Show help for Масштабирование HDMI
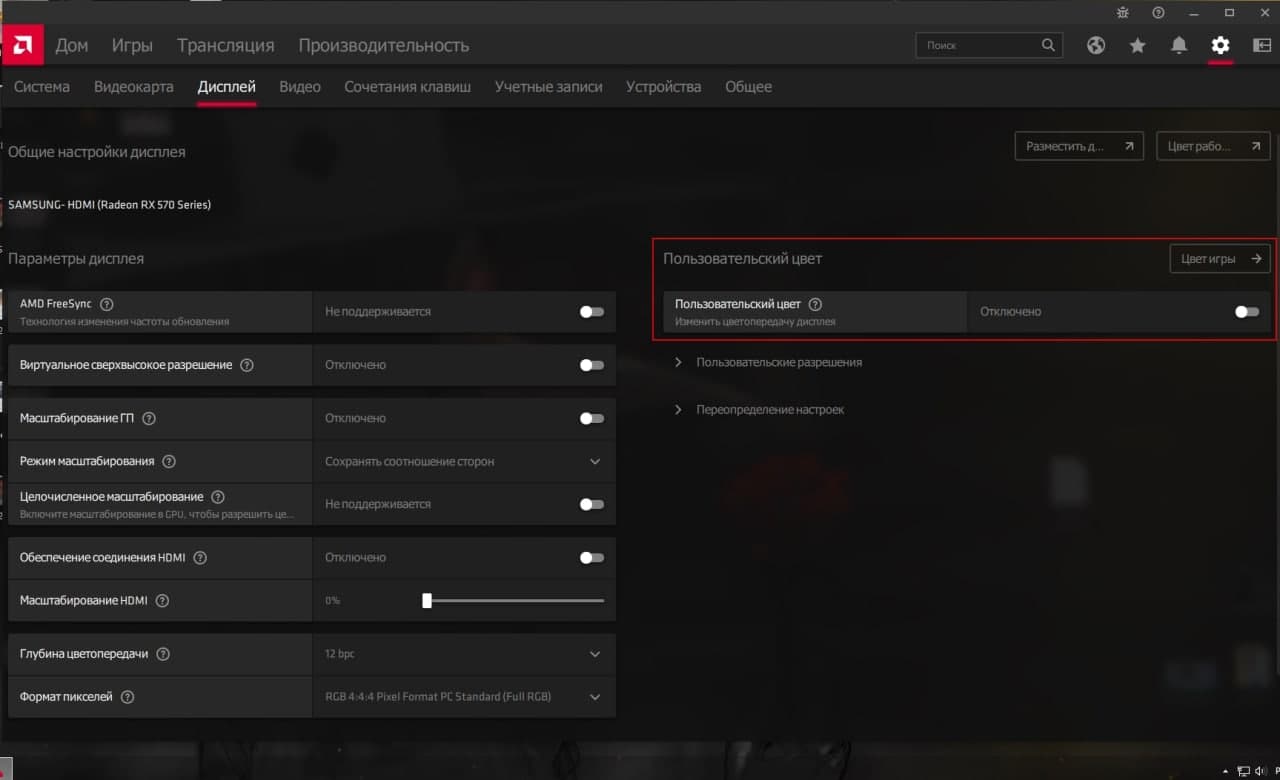This screenshot has height=780, width=1280. (x=162, y=601)
